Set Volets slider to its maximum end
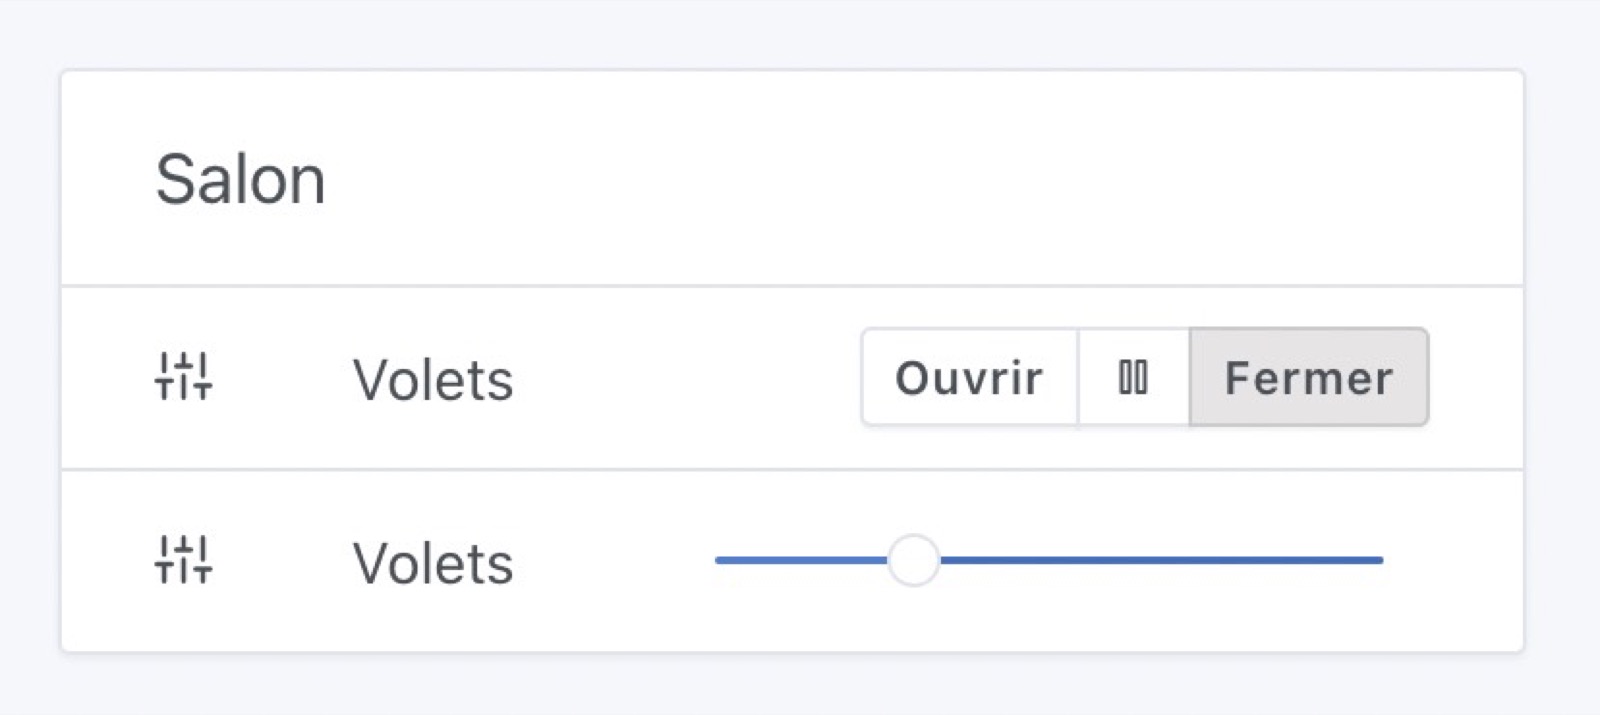1600x715 pixels. click(1381, 560)
